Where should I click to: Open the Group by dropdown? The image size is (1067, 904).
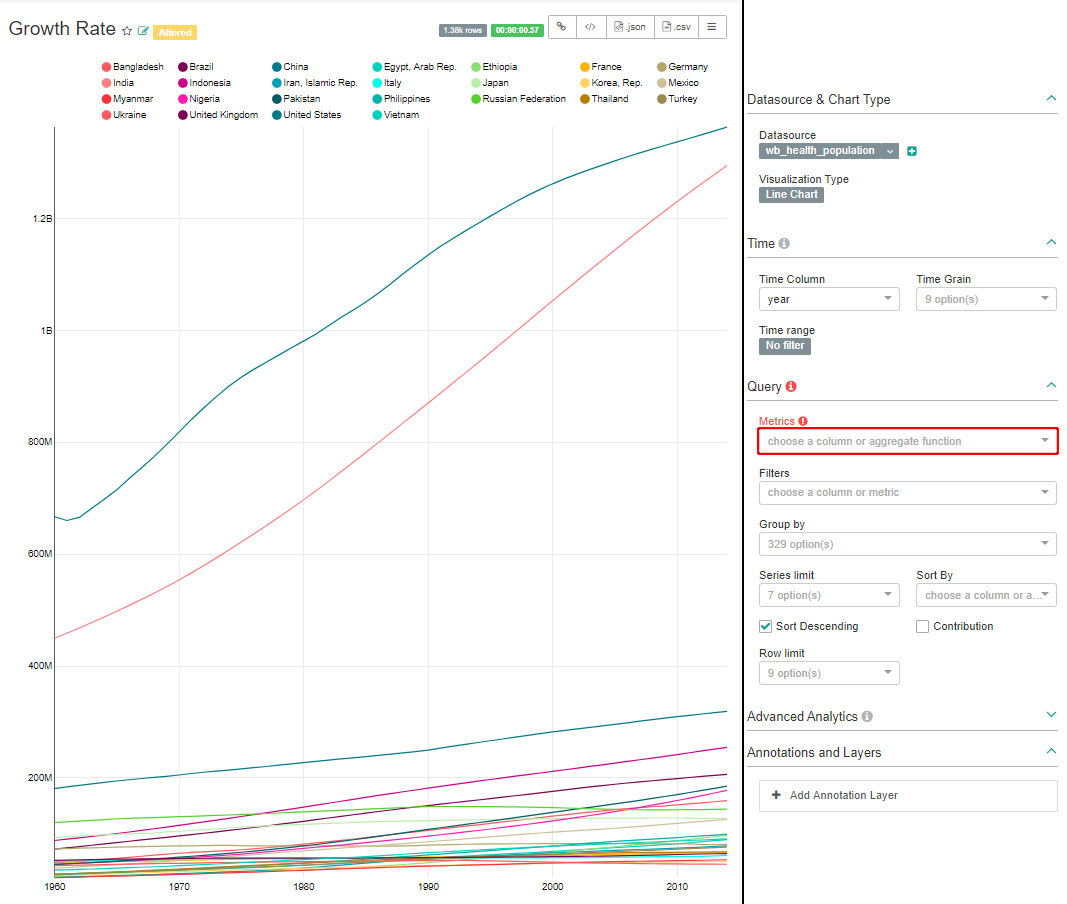907,544
